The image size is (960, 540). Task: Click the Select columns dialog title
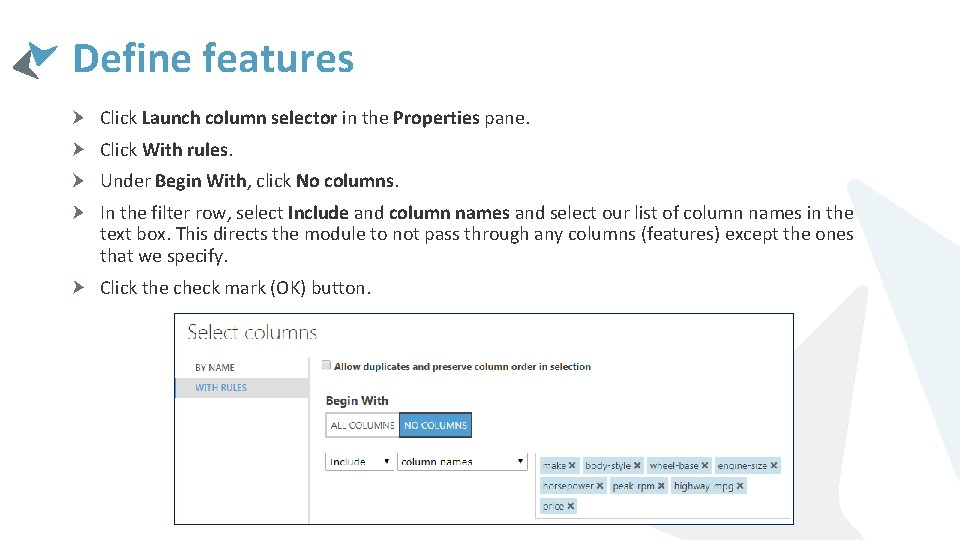(252, 333)
